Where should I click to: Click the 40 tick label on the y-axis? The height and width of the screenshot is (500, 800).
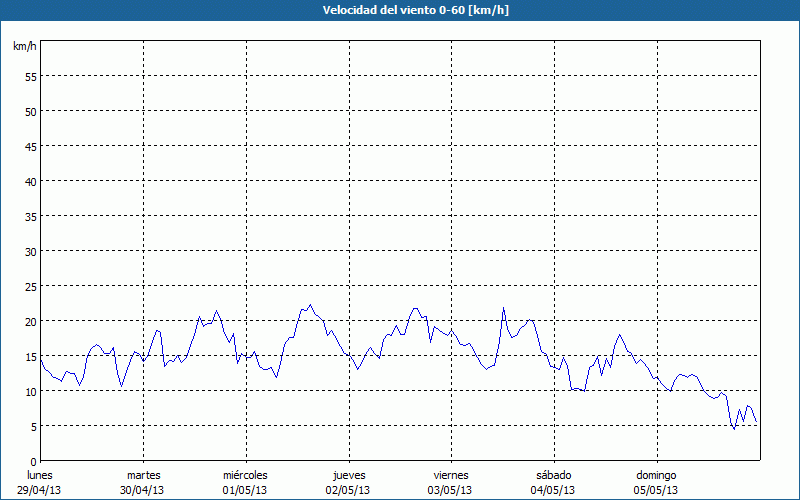click(30, 182)
